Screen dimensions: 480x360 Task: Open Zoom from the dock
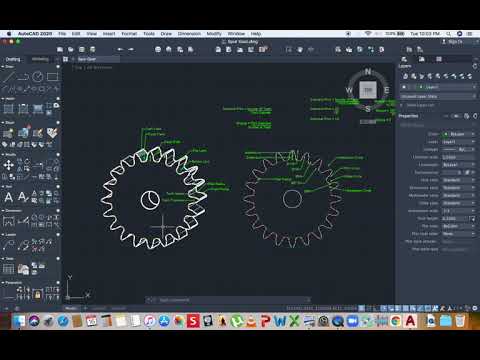352,321
